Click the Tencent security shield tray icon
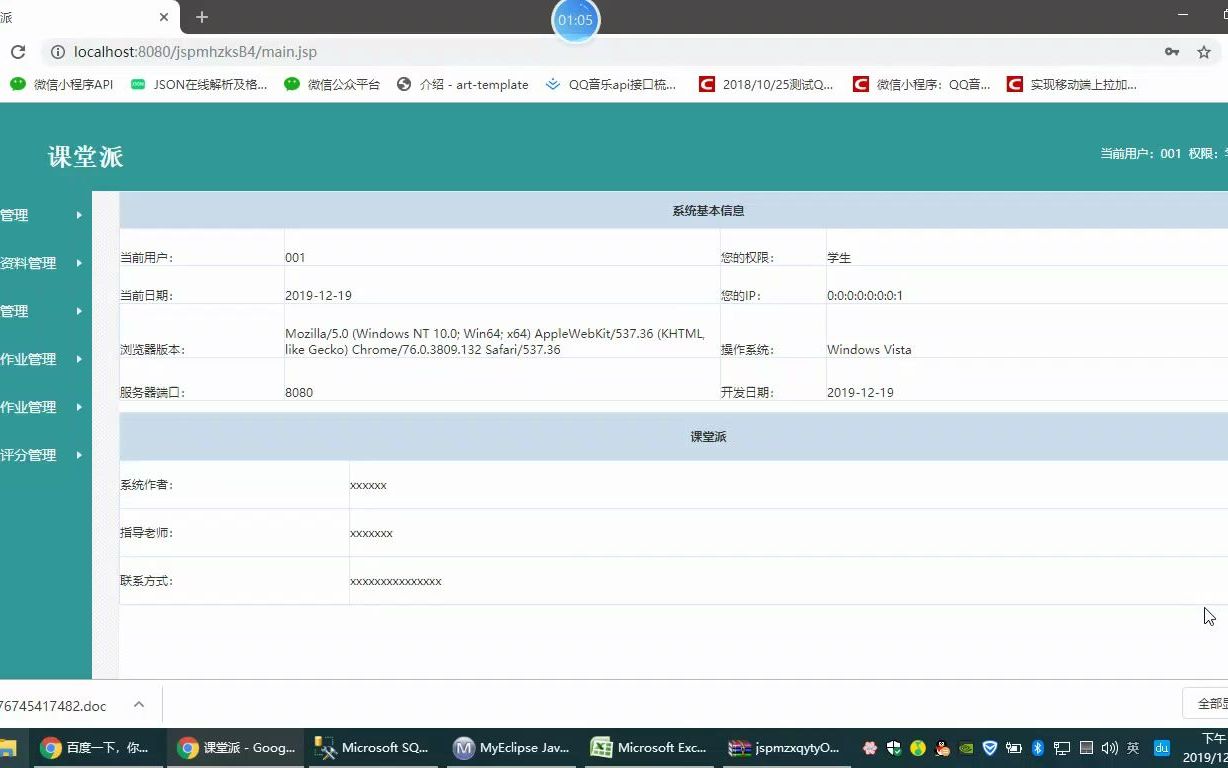Image resolution: width=1228 pixels, height=768 pixels. [990, 747]
